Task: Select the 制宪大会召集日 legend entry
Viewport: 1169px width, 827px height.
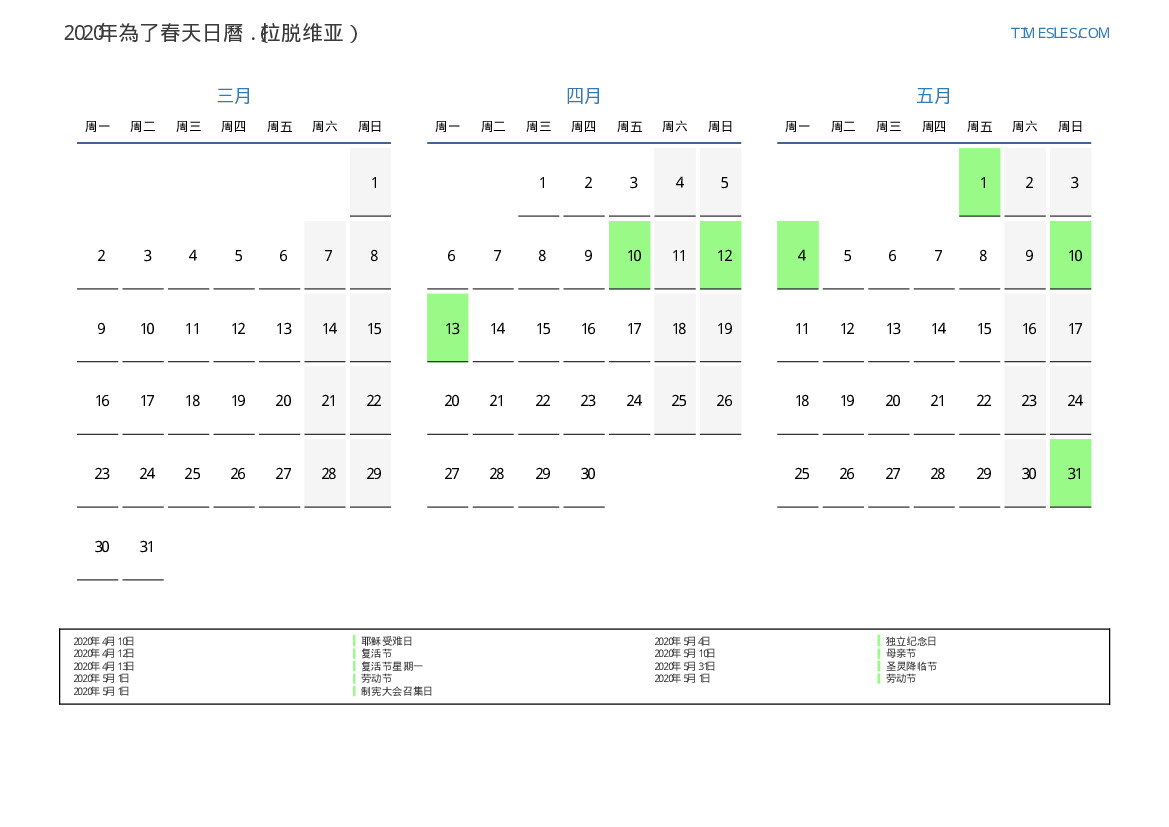Action: click(x=397, y=691)
